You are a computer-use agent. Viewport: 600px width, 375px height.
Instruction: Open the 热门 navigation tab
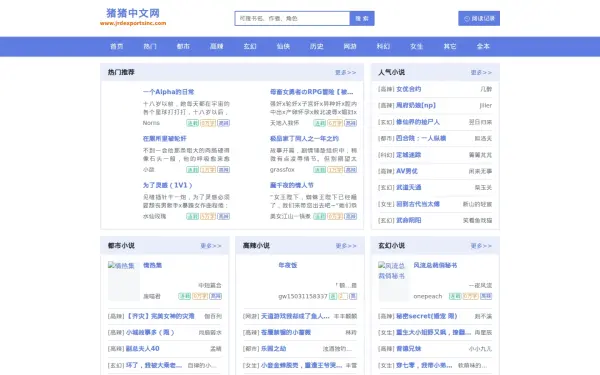(x=150, y=46)
